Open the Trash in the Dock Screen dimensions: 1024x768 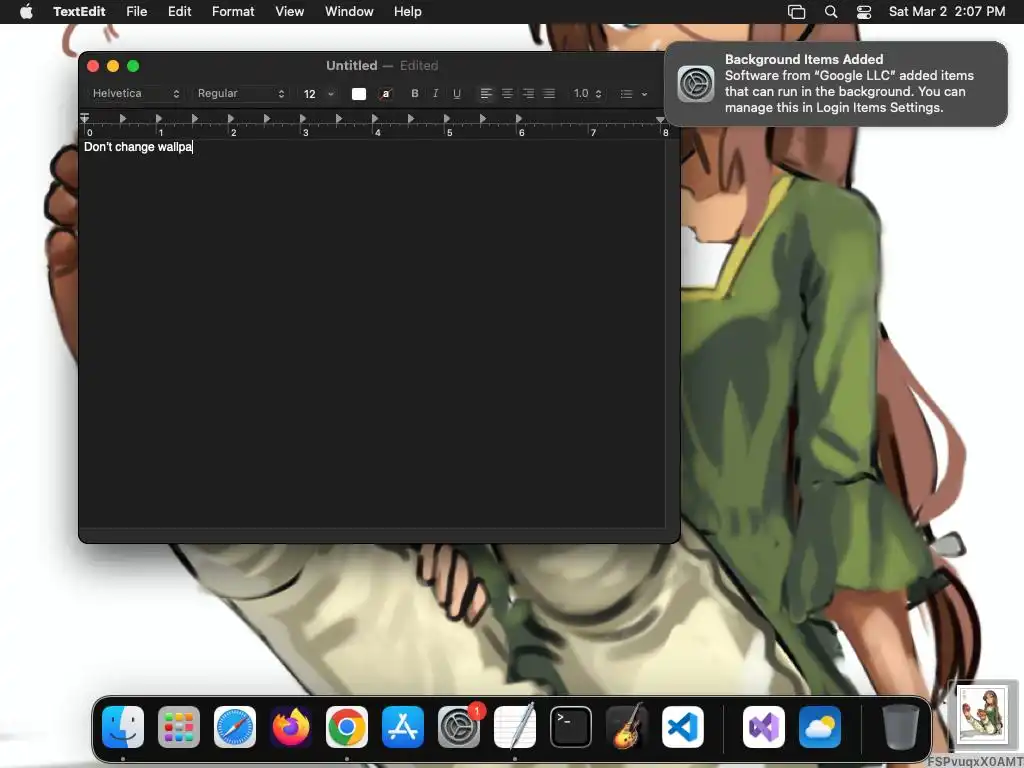(x=901, y=727)
